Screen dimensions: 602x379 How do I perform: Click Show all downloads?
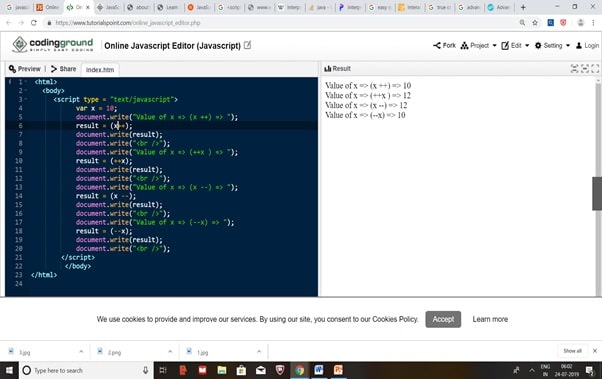(572, 351)
